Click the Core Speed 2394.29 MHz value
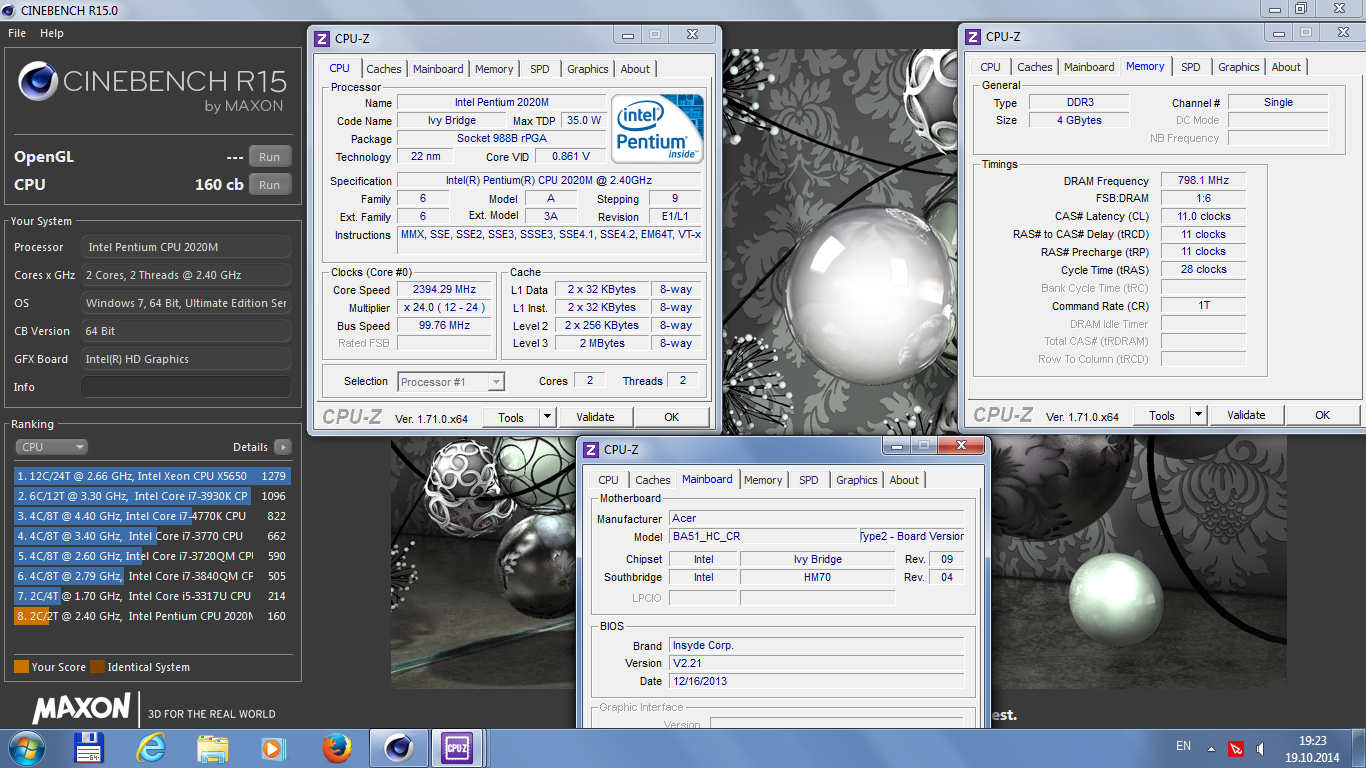The width and height of the screenshot is (1366, 768). click(x=445, y=289)
